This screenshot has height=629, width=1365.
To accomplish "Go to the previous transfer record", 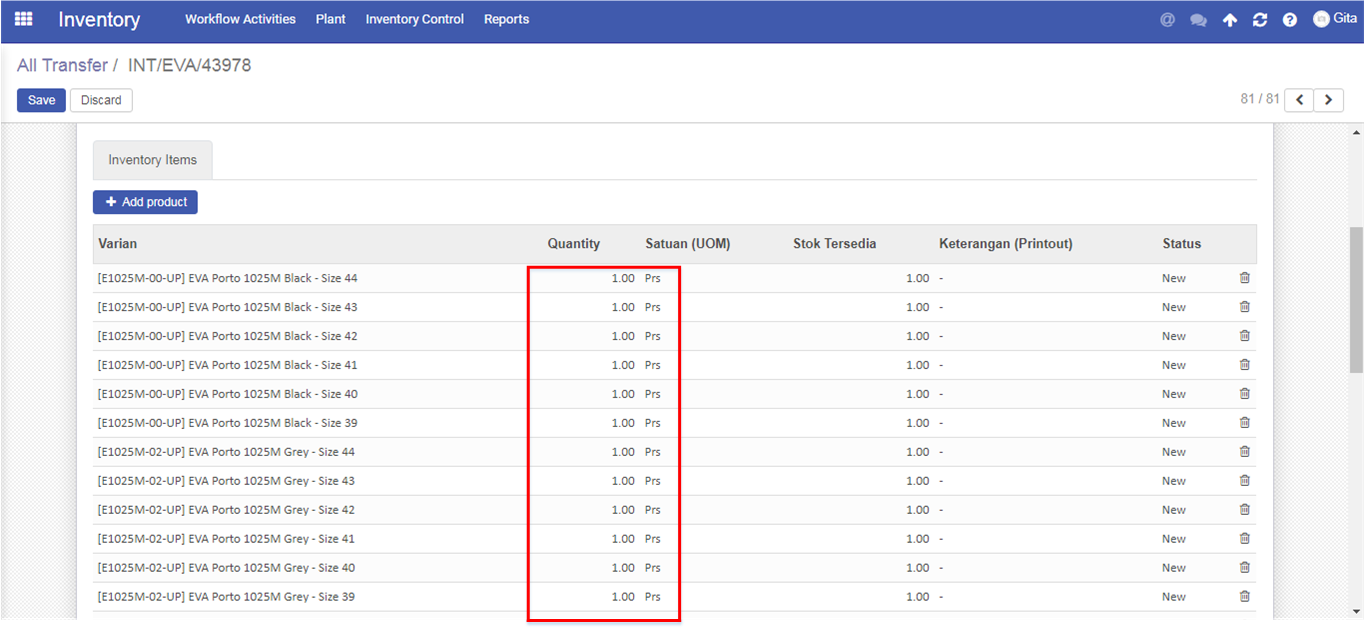I will point(1299,100).
